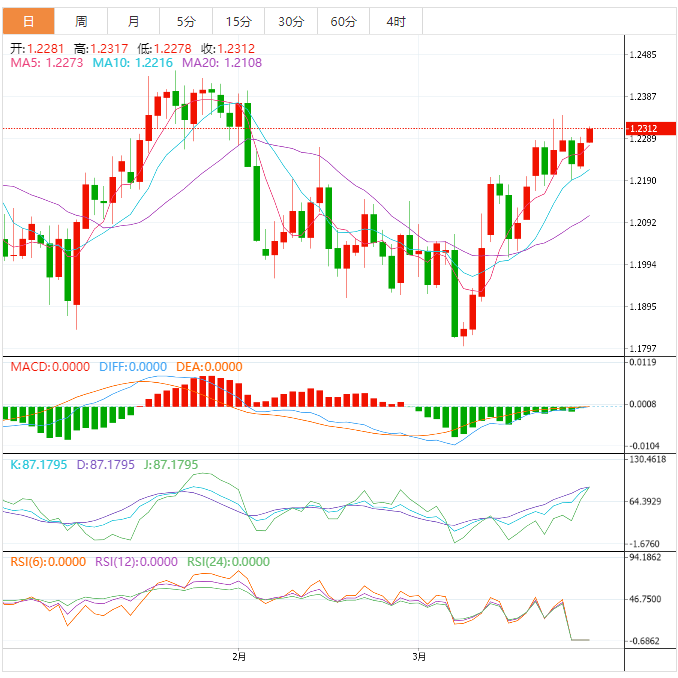Viewport: 678px width, 678px height.
Task: Select the 日 (daily) chart tab
Action: click(x=28, y=21)
